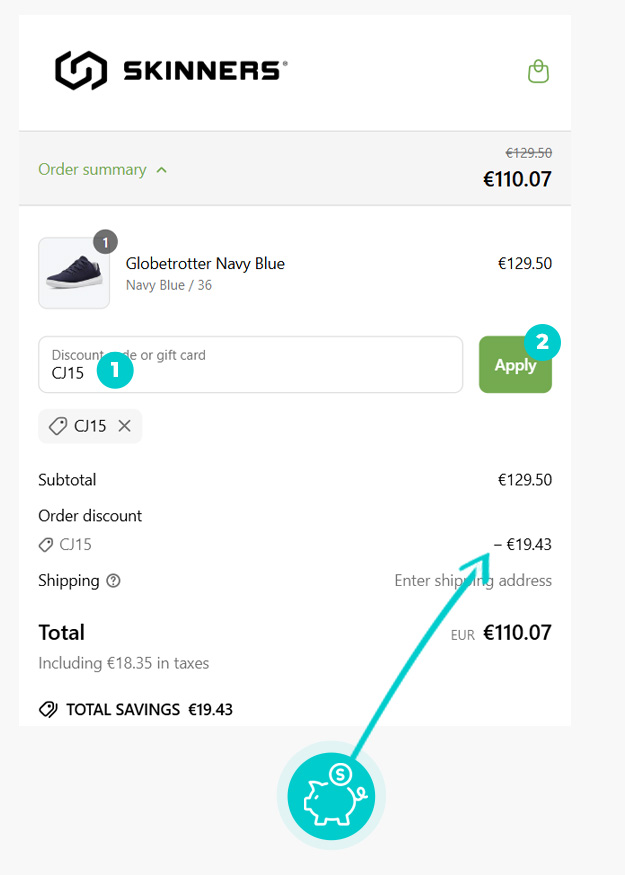Click the item quantity badge on thumbnail
The image size is (625, 875).
click(105, 242)
